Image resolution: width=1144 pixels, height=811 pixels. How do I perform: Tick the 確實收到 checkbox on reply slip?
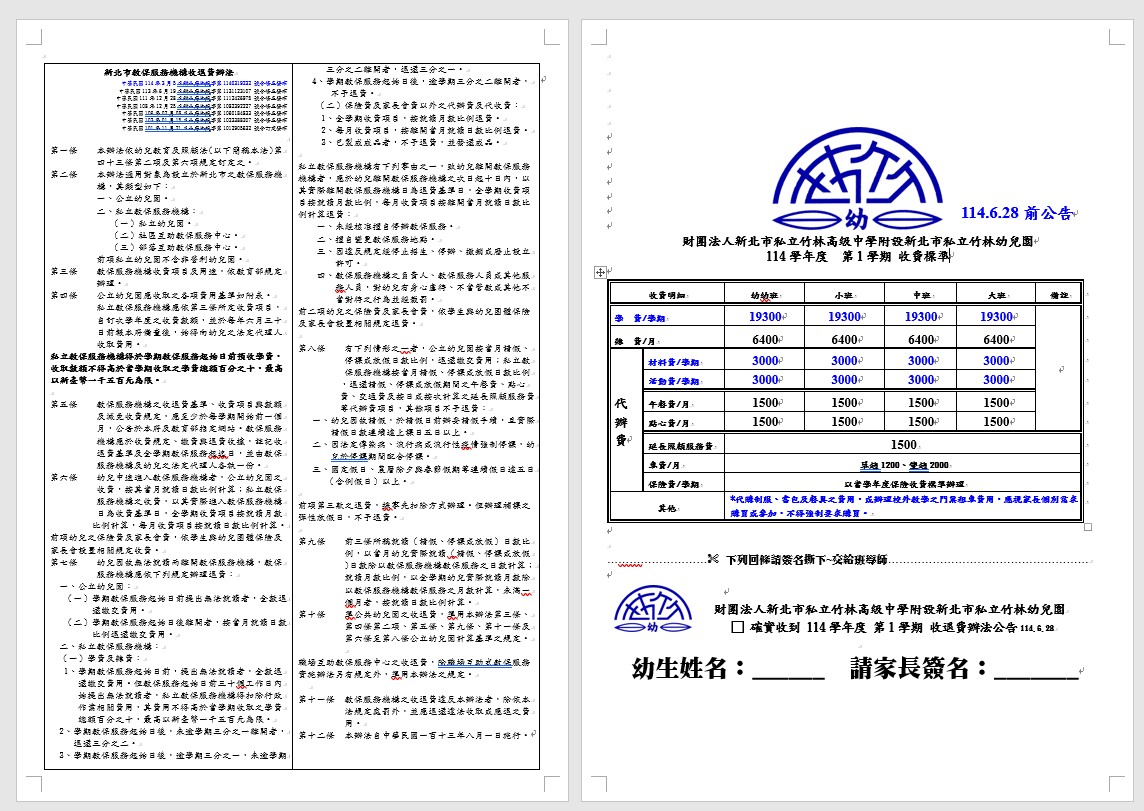[x=738, y=626]
